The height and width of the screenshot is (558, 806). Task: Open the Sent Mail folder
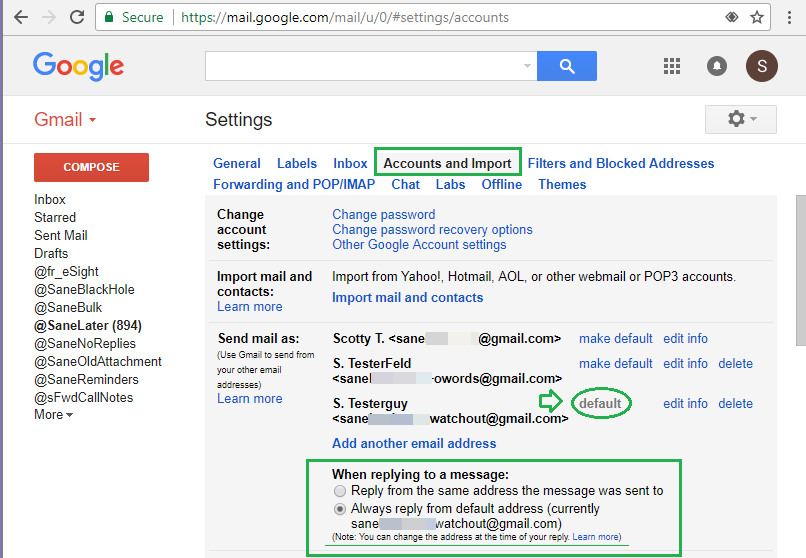click(61, 235)
